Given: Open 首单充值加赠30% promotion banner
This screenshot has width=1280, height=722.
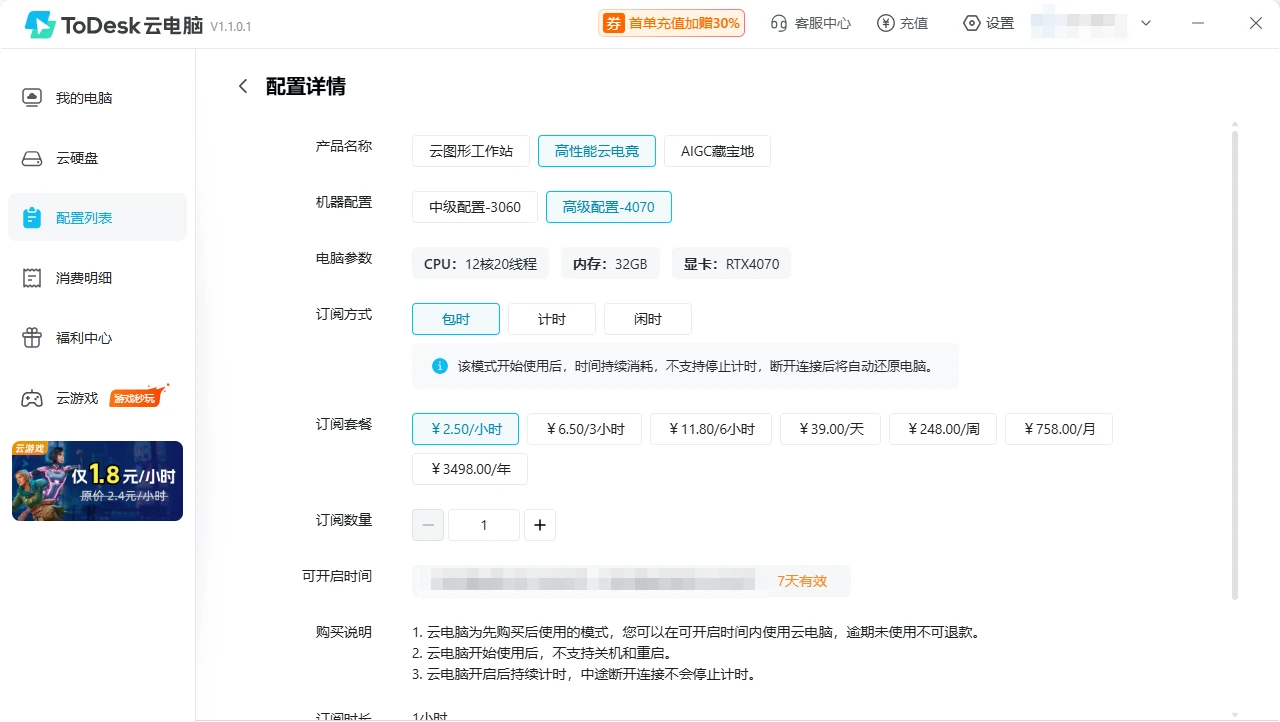Looking at the screenshot, I should click(x=671, y=23).
